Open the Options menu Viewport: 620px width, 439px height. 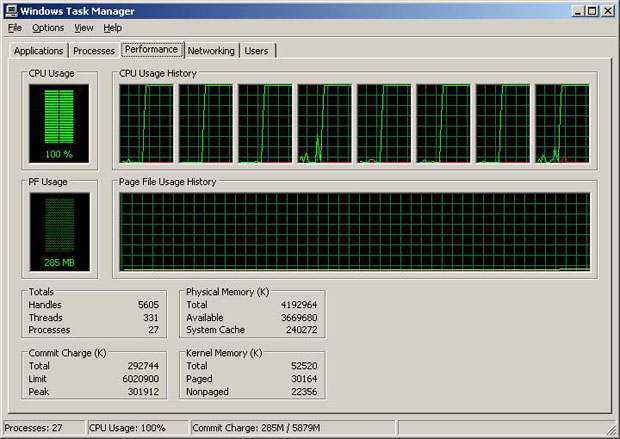[48, 28]
